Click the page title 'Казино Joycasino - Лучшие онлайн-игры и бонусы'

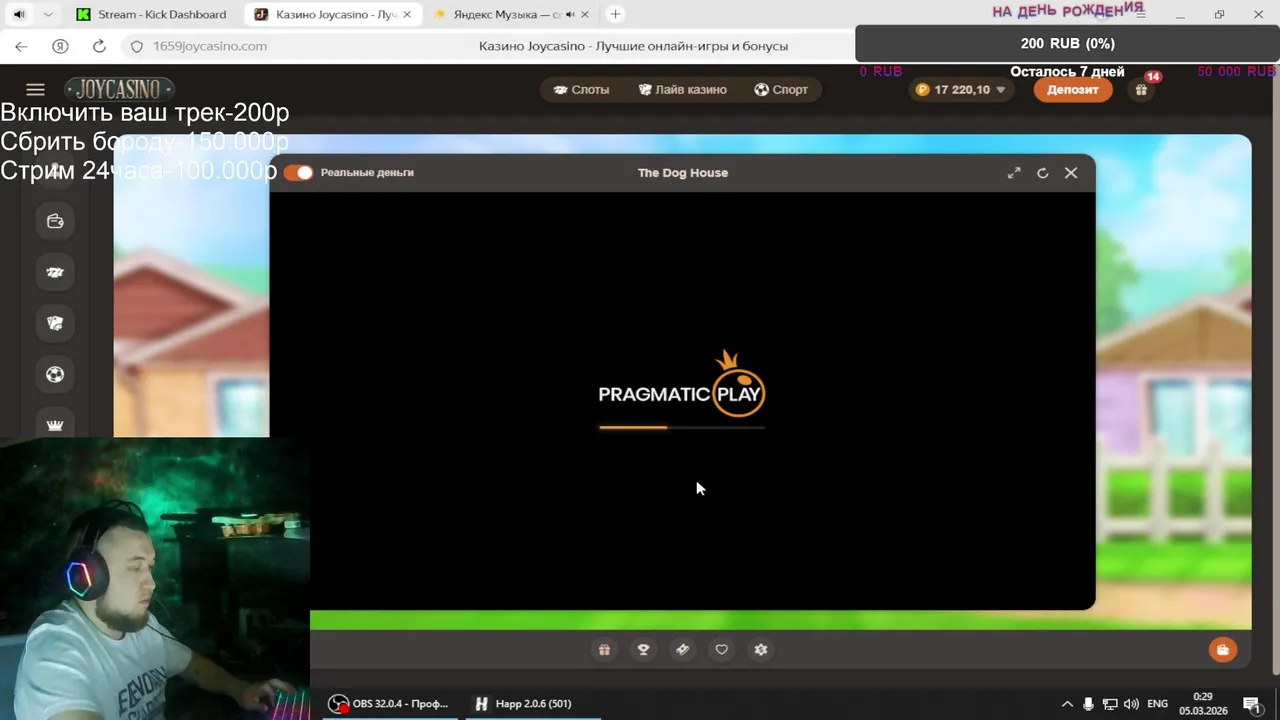633,46
